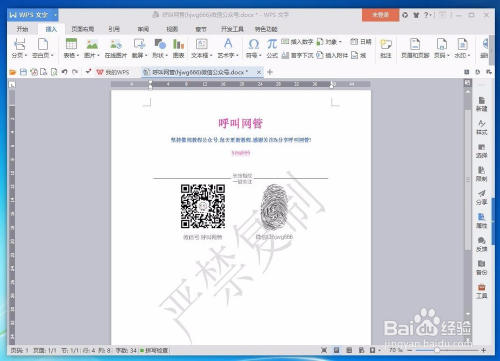
Task: Open the WPS 文字 application menu dropdown
Action: tap(55, 15)
